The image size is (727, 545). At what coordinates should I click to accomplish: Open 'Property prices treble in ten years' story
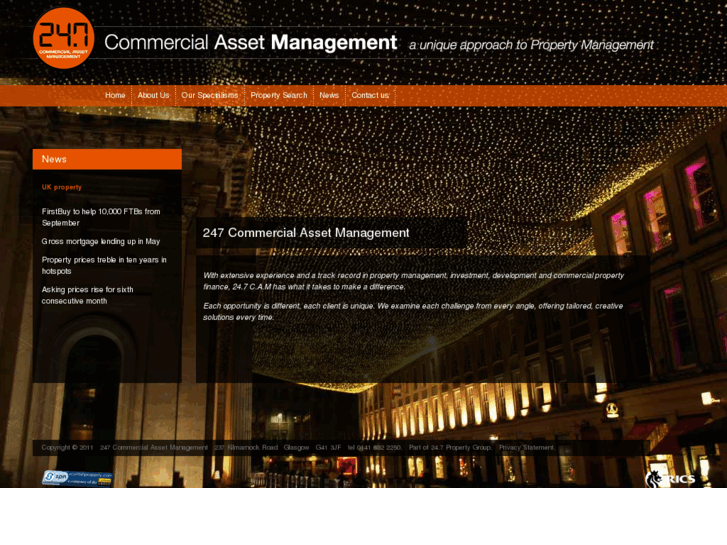[104, 265]
